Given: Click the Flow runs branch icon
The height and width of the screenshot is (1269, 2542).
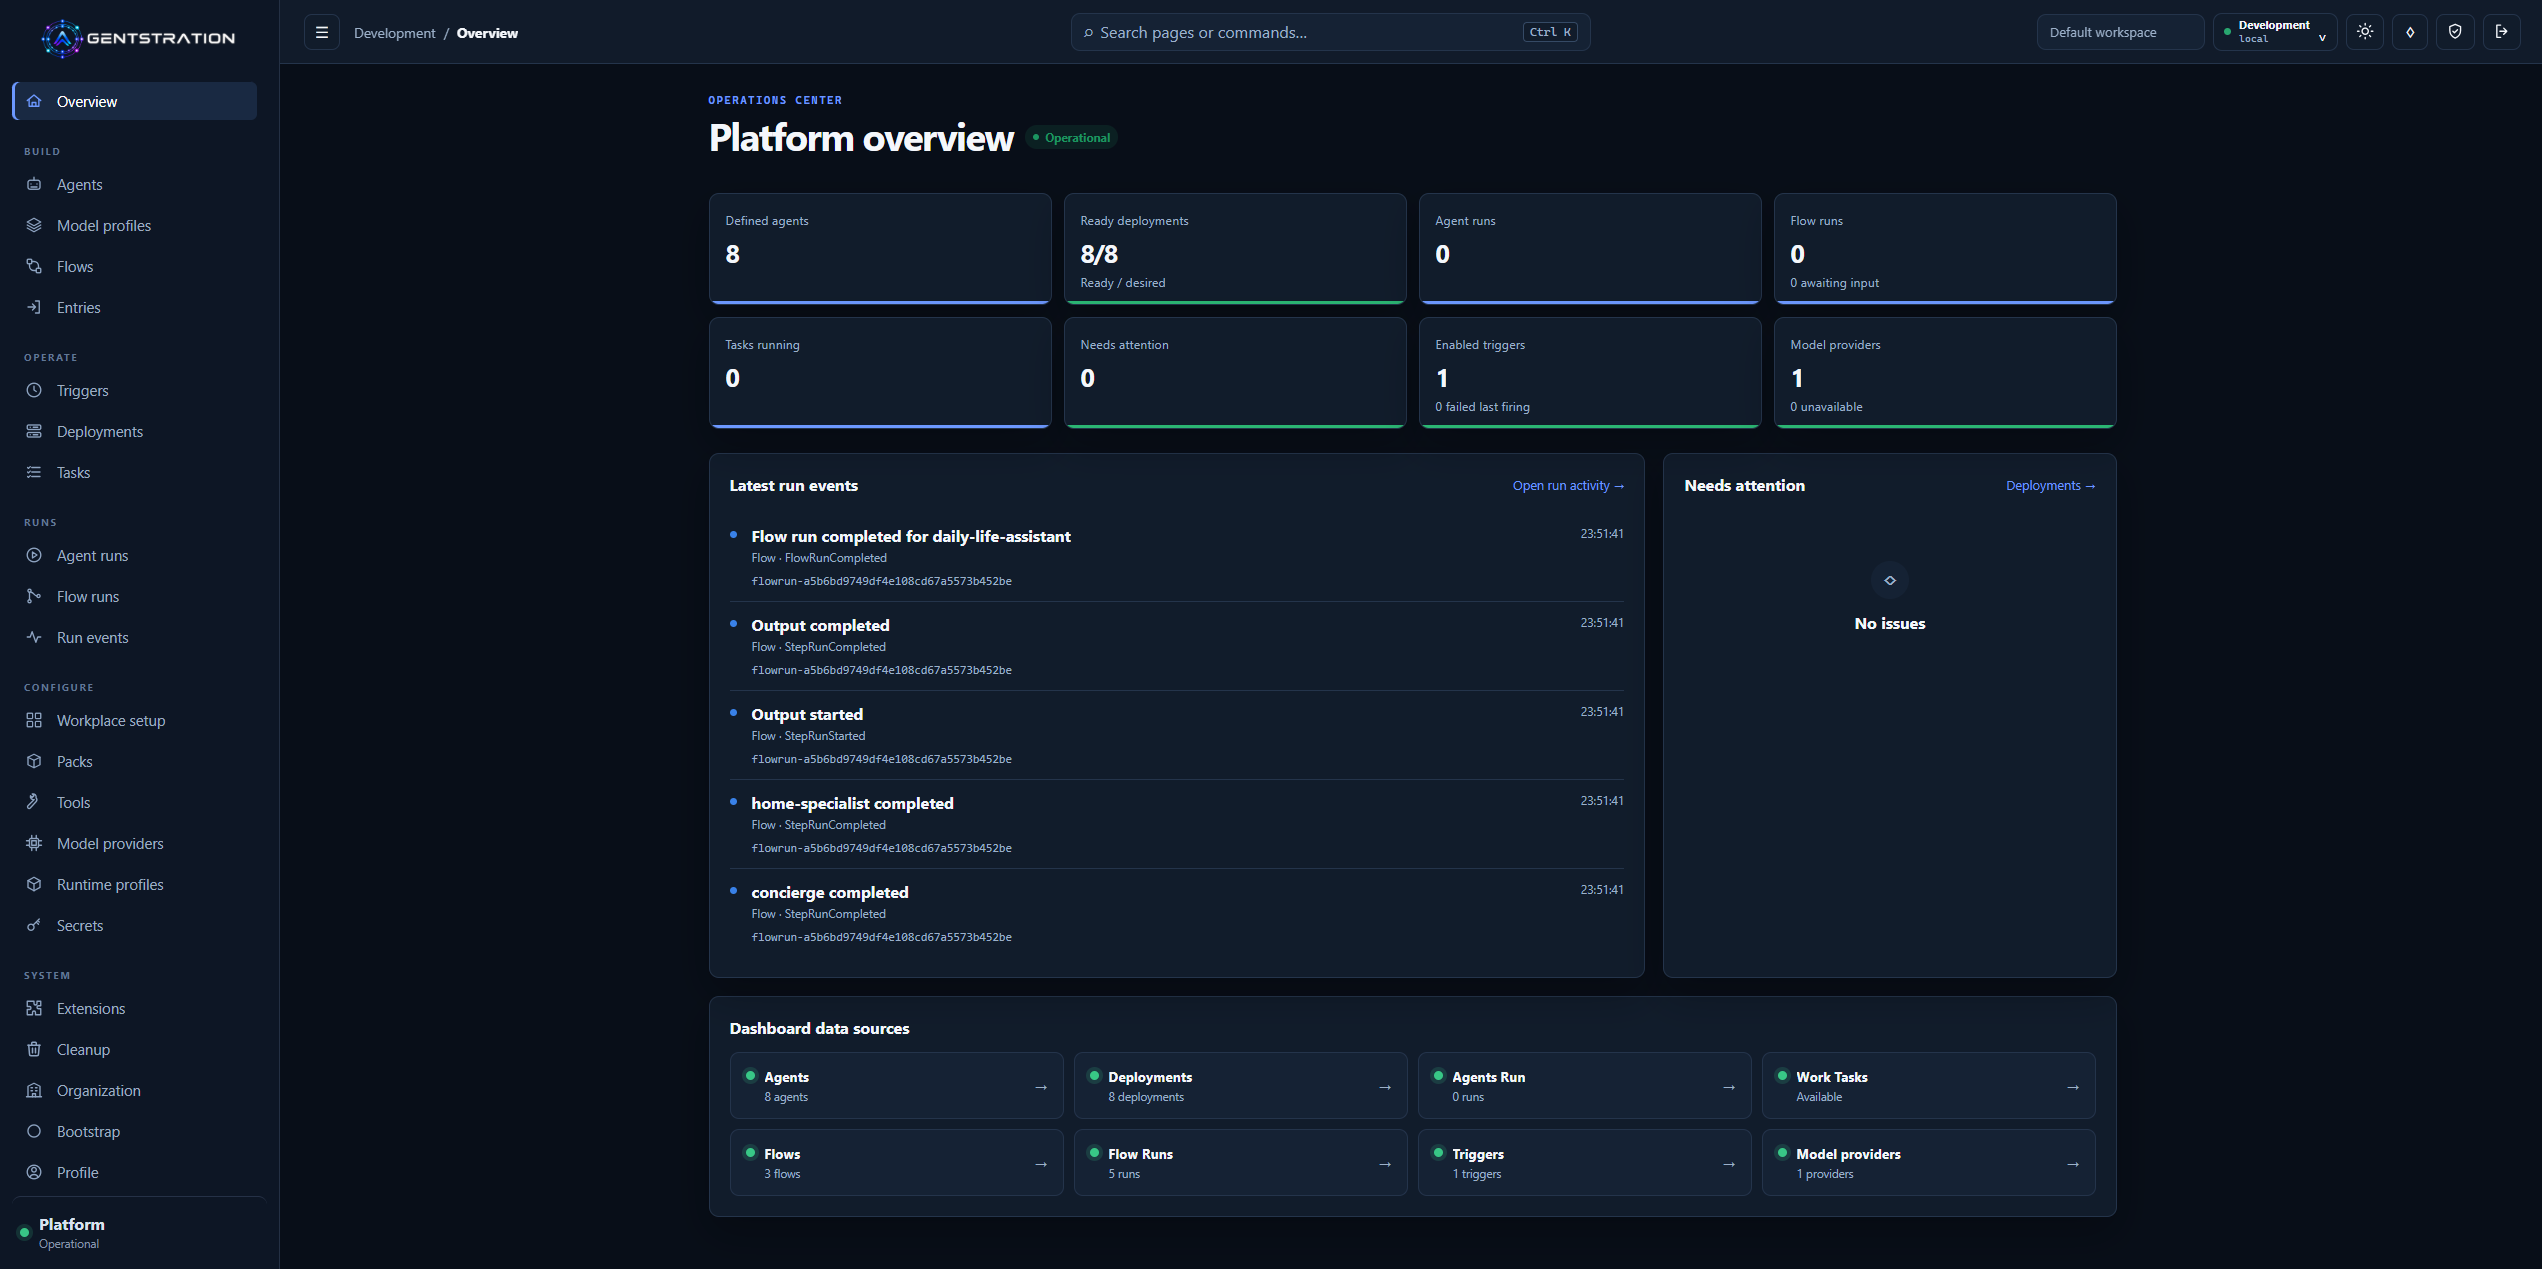Looking at the screenshot, I should pos(34,596).
